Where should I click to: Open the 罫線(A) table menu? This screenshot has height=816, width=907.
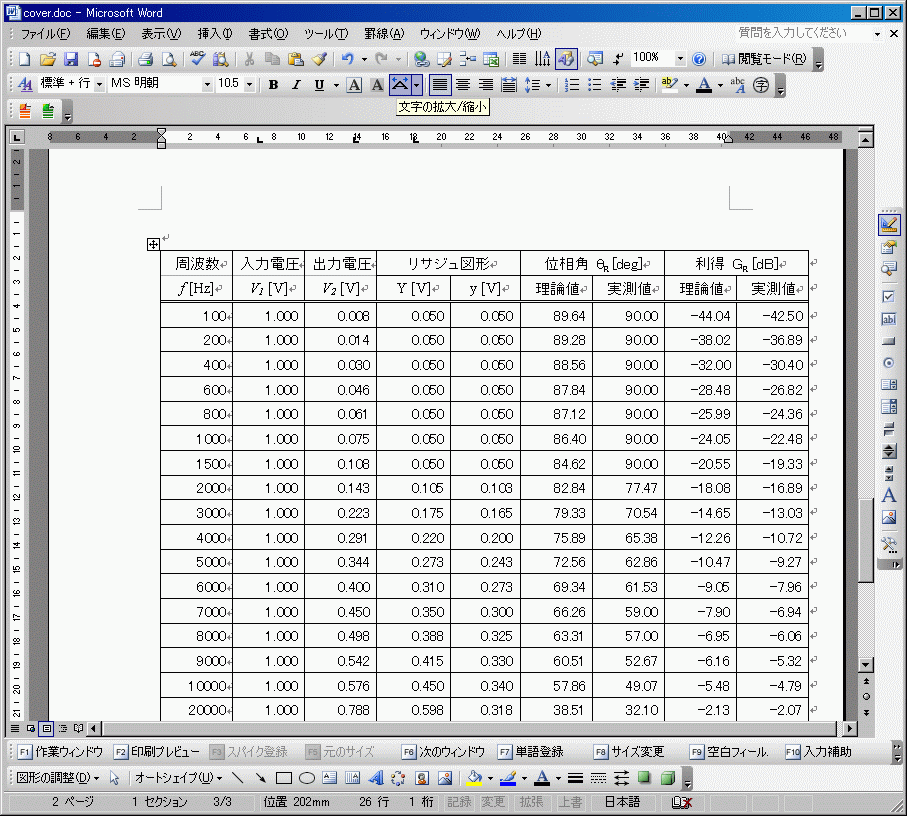click(383, 34)
